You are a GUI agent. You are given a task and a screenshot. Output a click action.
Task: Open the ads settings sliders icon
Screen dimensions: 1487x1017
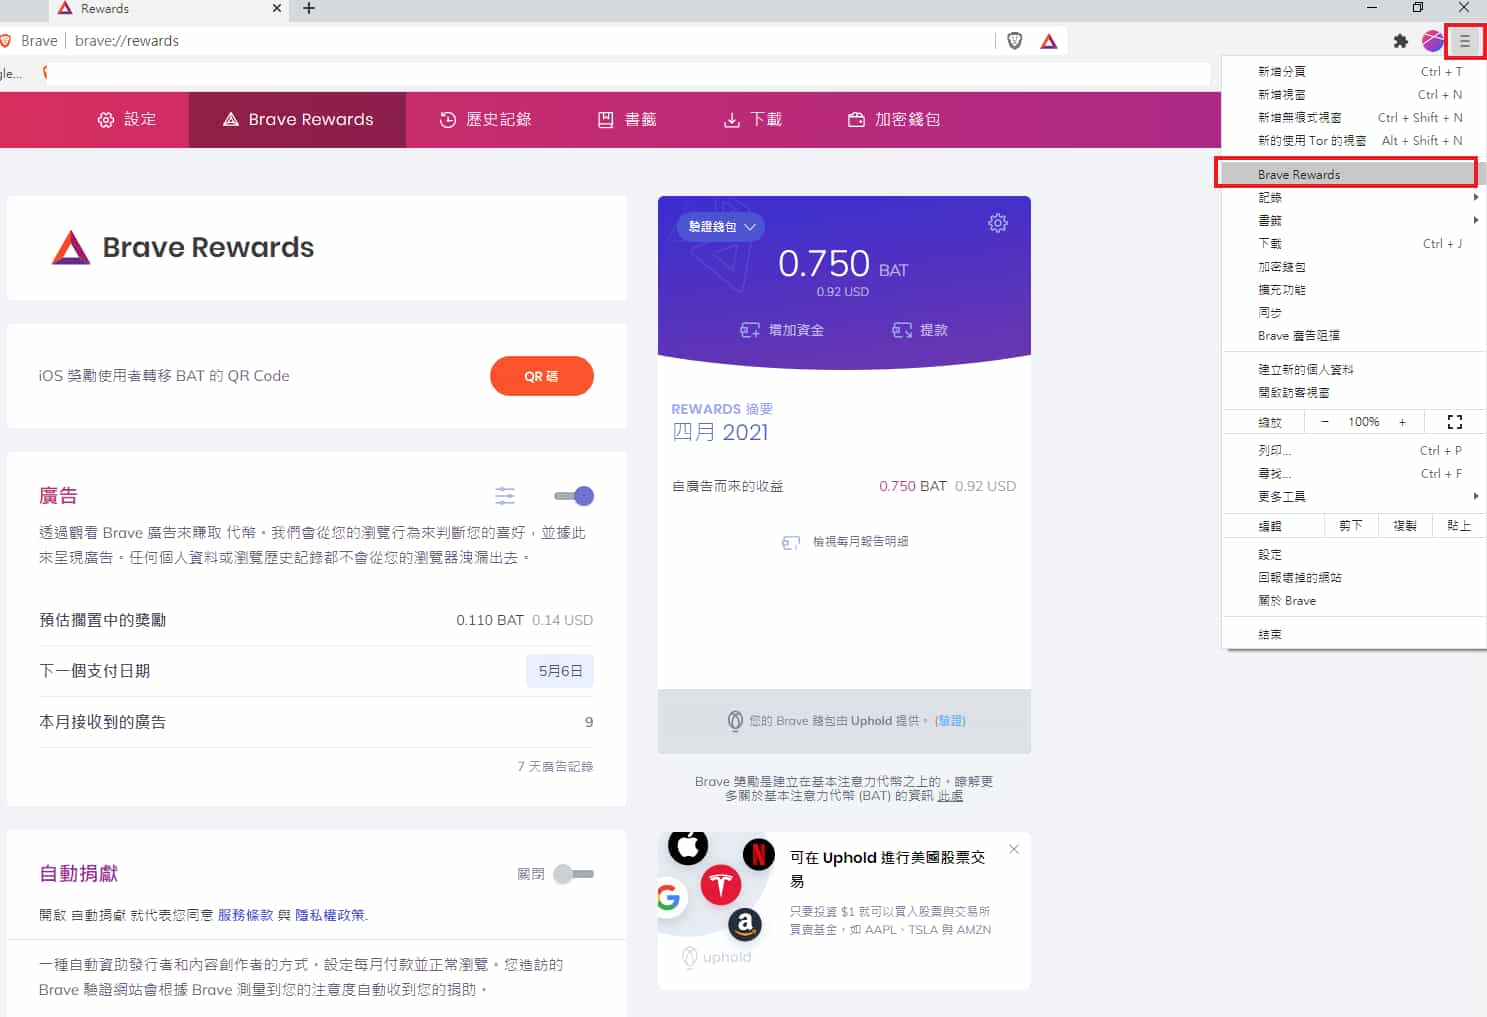[x=505, y=496]
